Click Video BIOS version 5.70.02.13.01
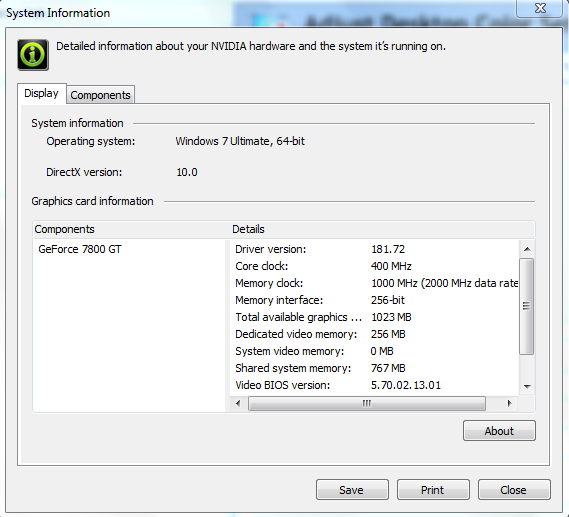This screenshot has height=517, width=569. (406, 385)
